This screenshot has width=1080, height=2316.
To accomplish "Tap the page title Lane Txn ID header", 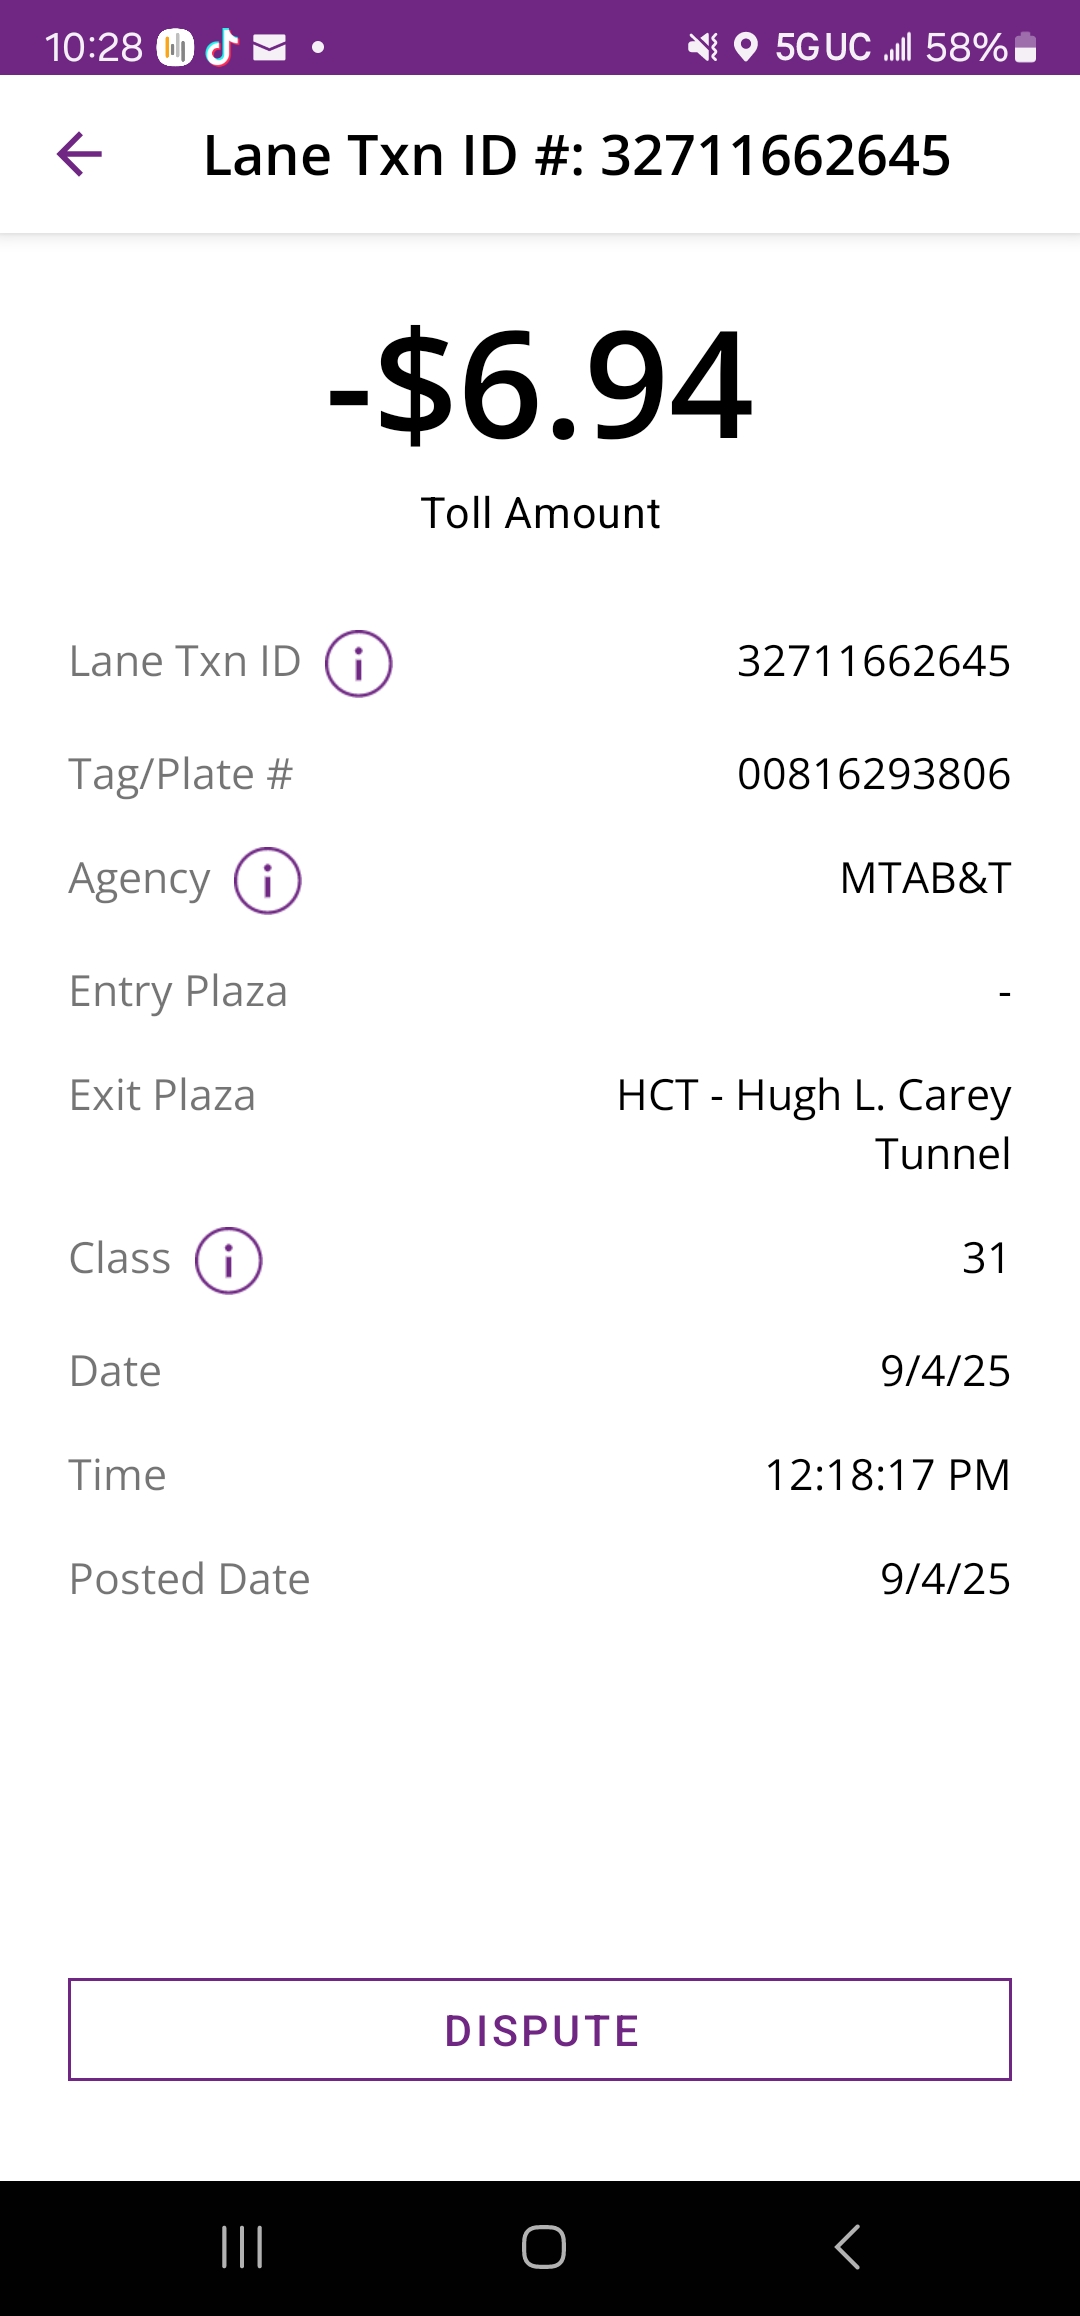I will pos(577,156).
